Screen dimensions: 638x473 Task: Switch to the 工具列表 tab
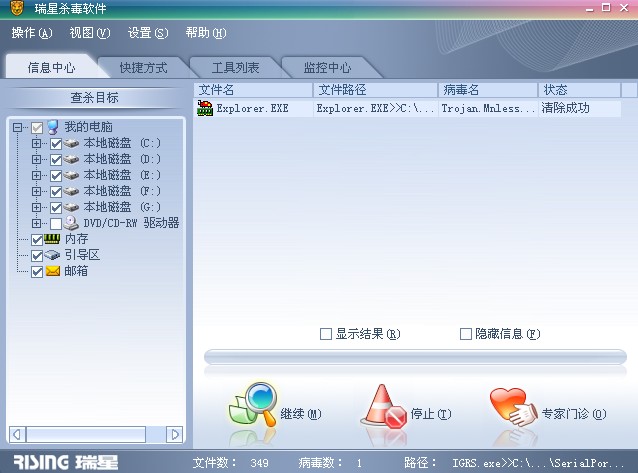[235, 68]
